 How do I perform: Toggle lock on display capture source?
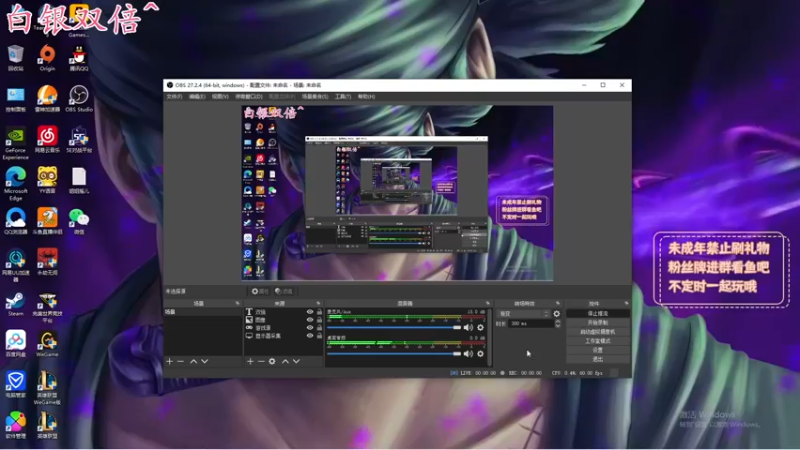pyautogui.click(x=319, y=336)
